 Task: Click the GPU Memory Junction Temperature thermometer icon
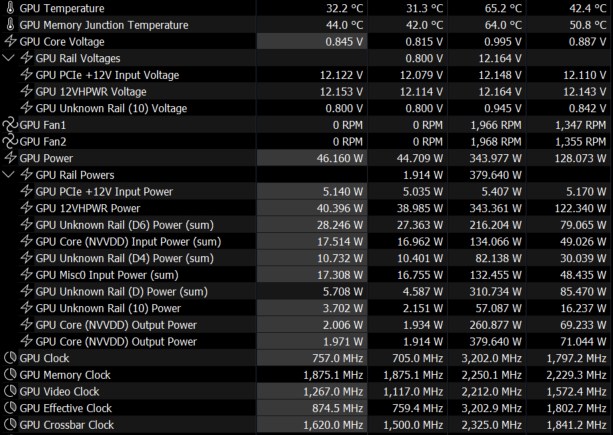[x=11, y=25]
